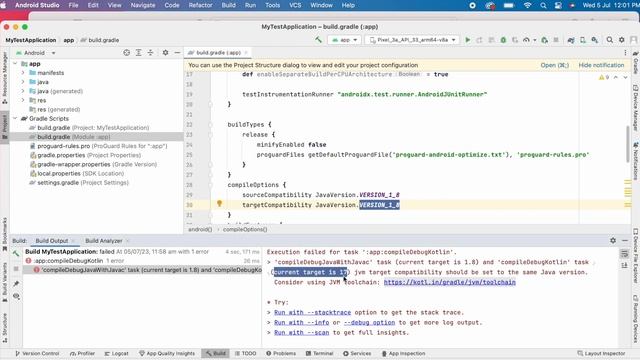Click the eye view options icon in the Build panel
The image size is (640, 360).
click(16, 296)
